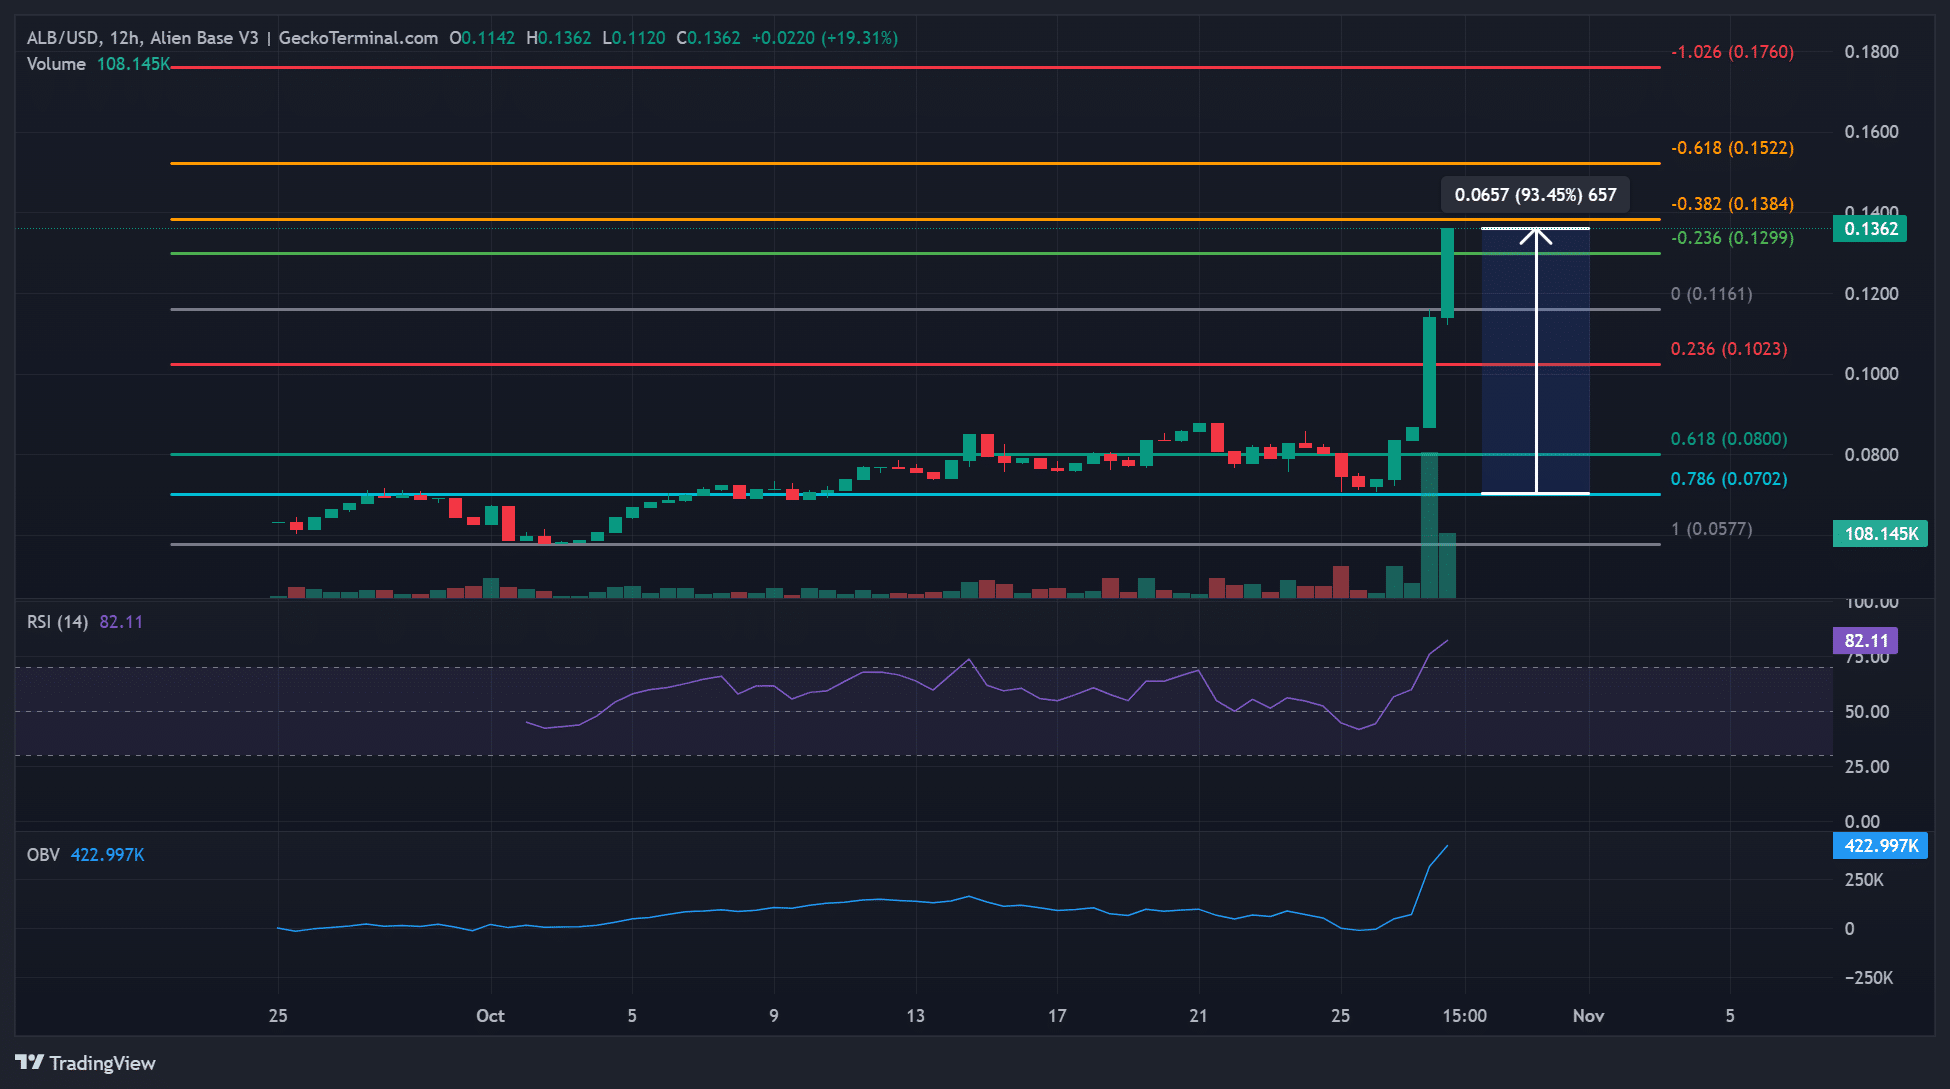Click the price range tooltip 0.0657 (93.45%)

(x=1535, y=195)
